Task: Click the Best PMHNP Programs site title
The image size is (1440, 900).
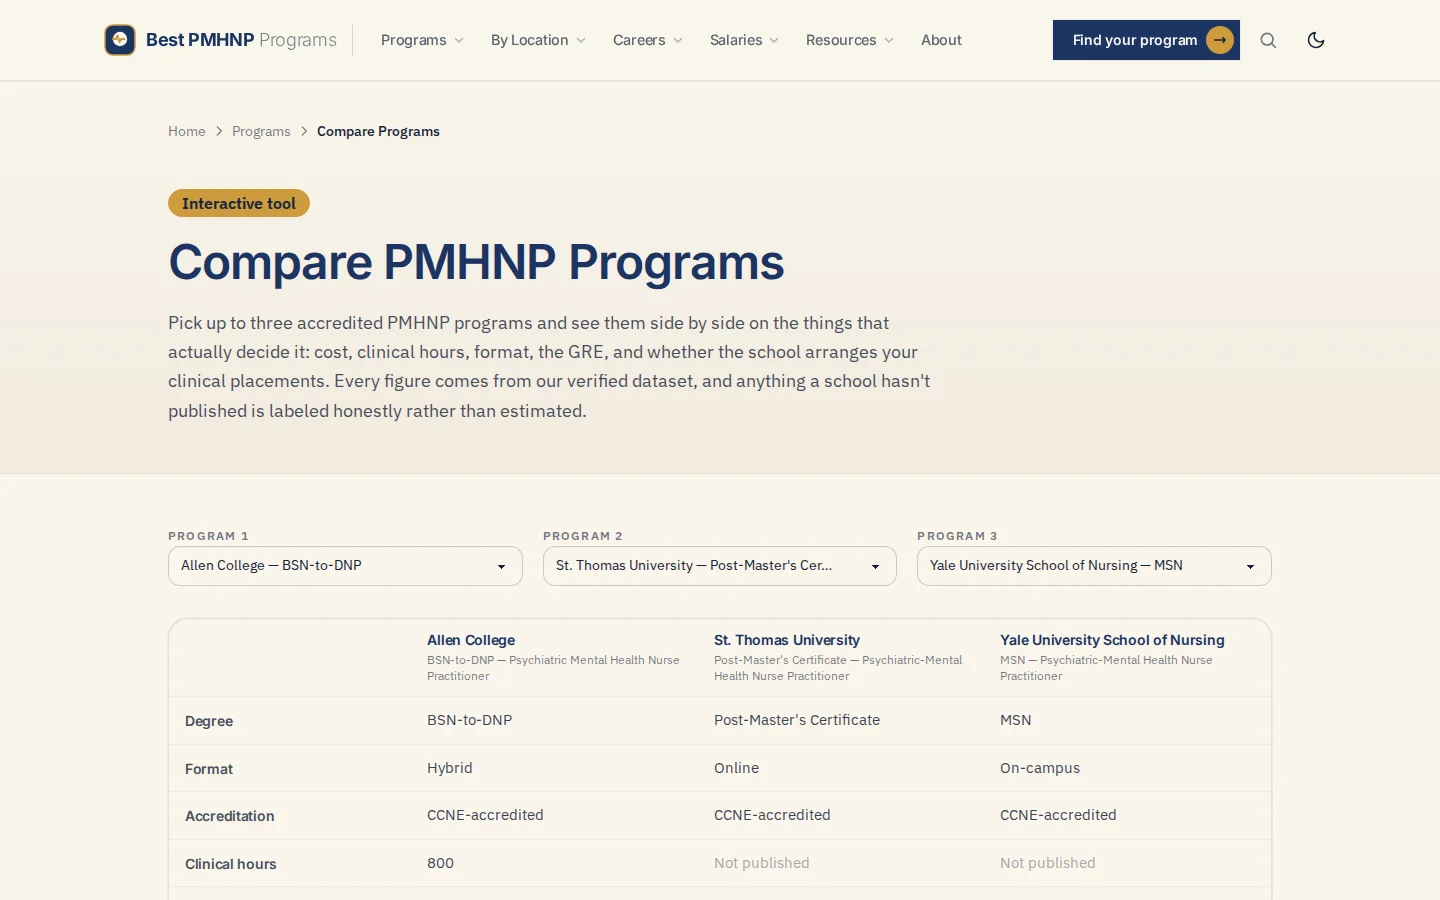Action: tap(241, 40)
